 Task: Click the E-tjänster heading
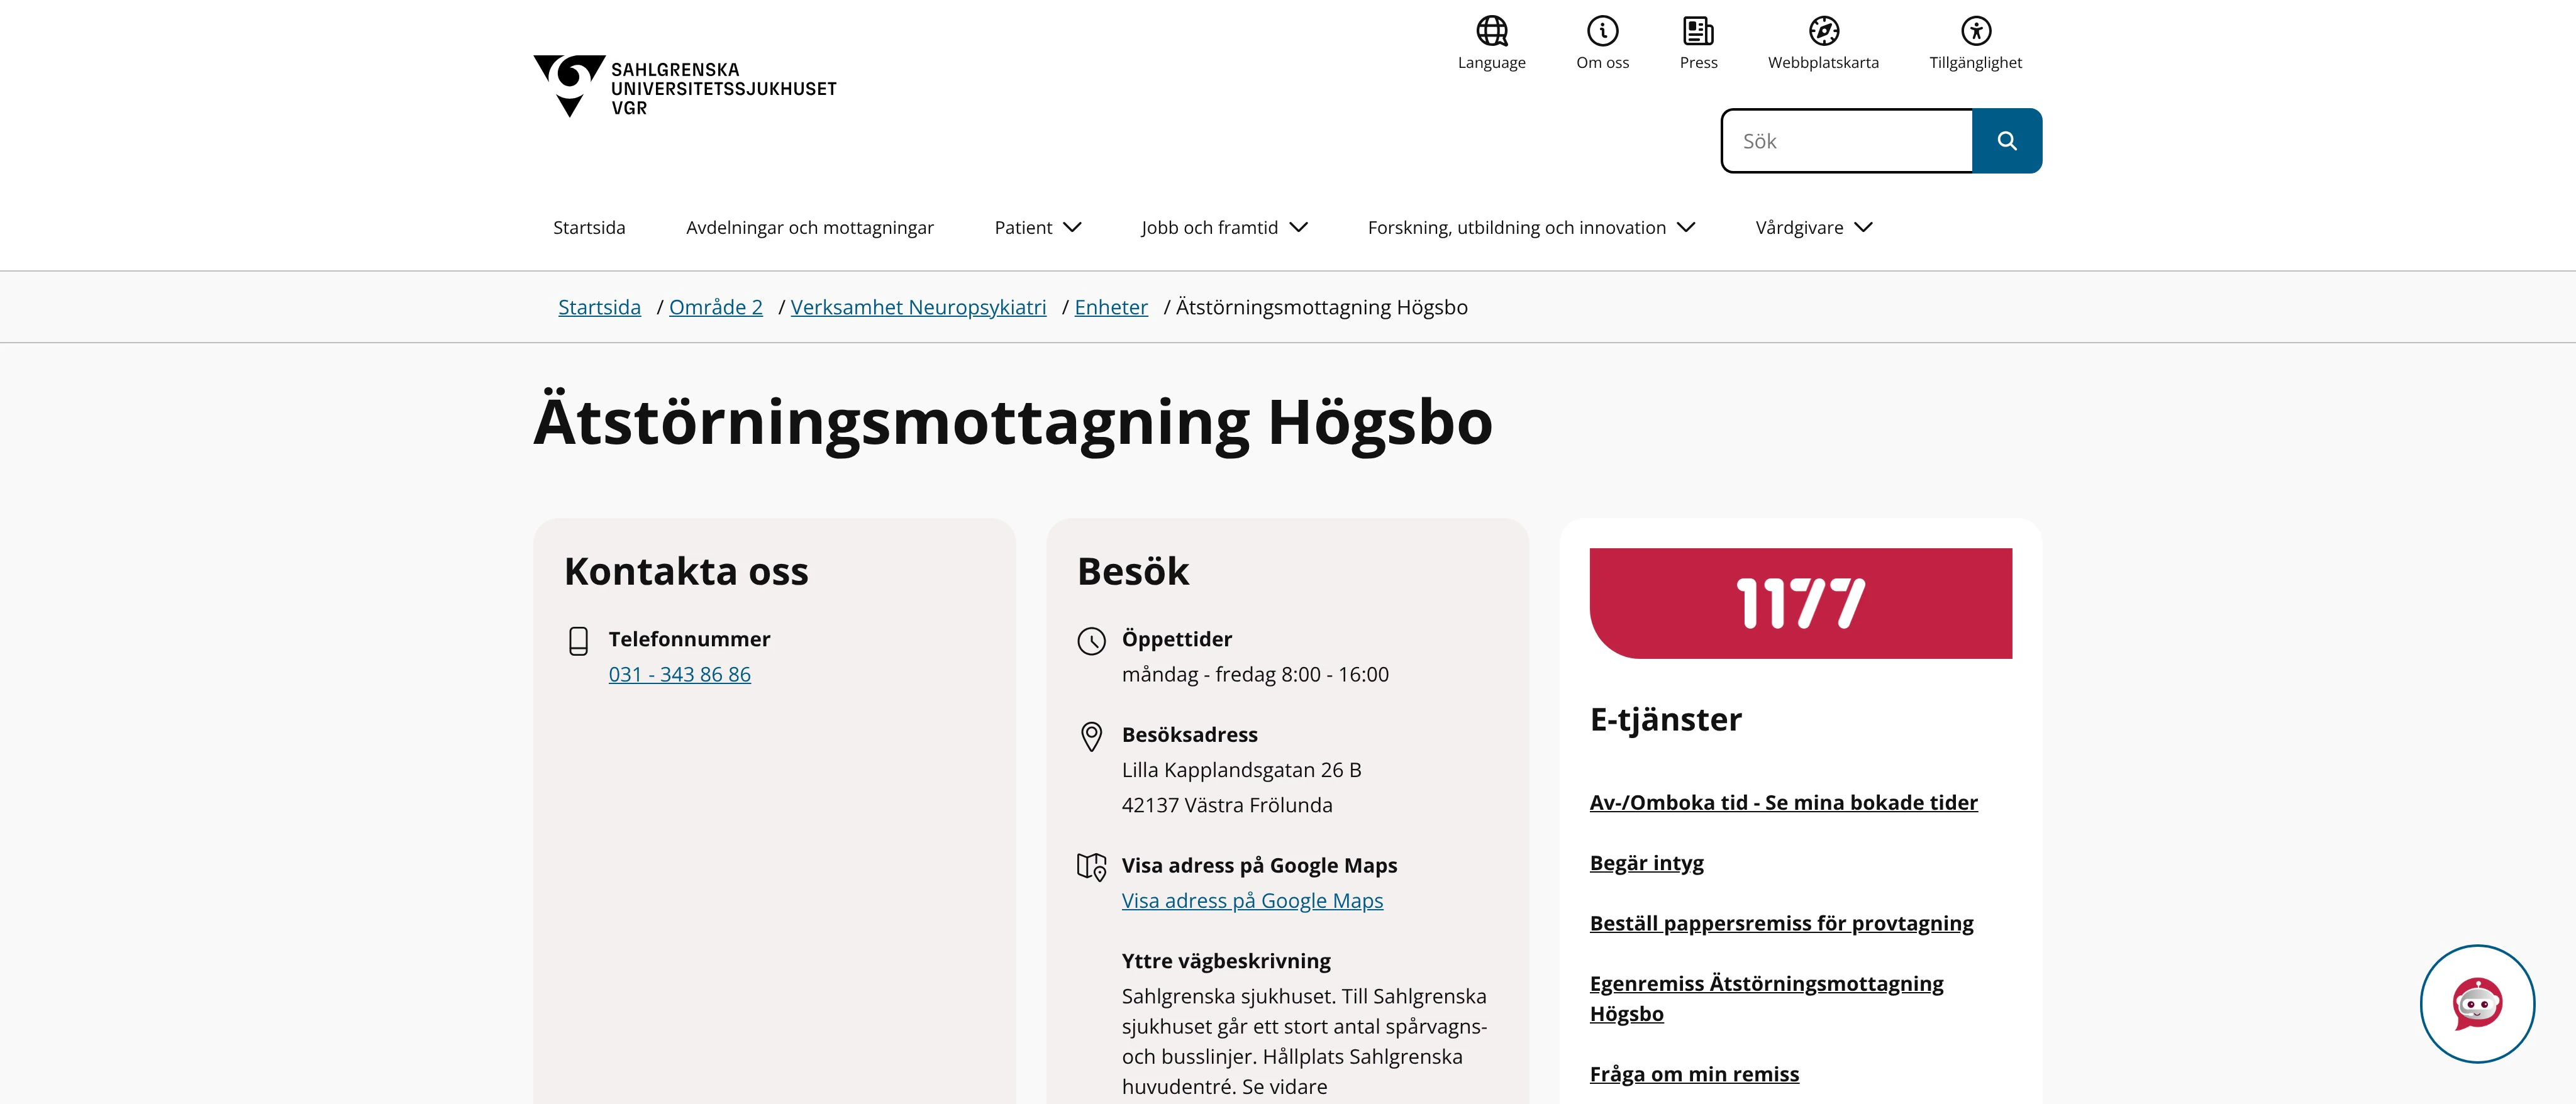click(x=1665, y=719)
